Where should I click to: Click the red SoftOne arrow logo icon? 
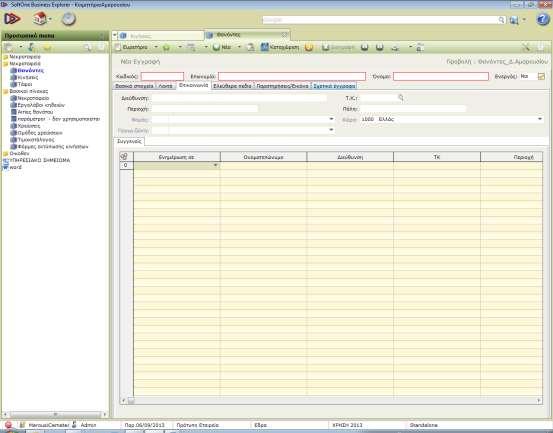click(x=12, y=19)
